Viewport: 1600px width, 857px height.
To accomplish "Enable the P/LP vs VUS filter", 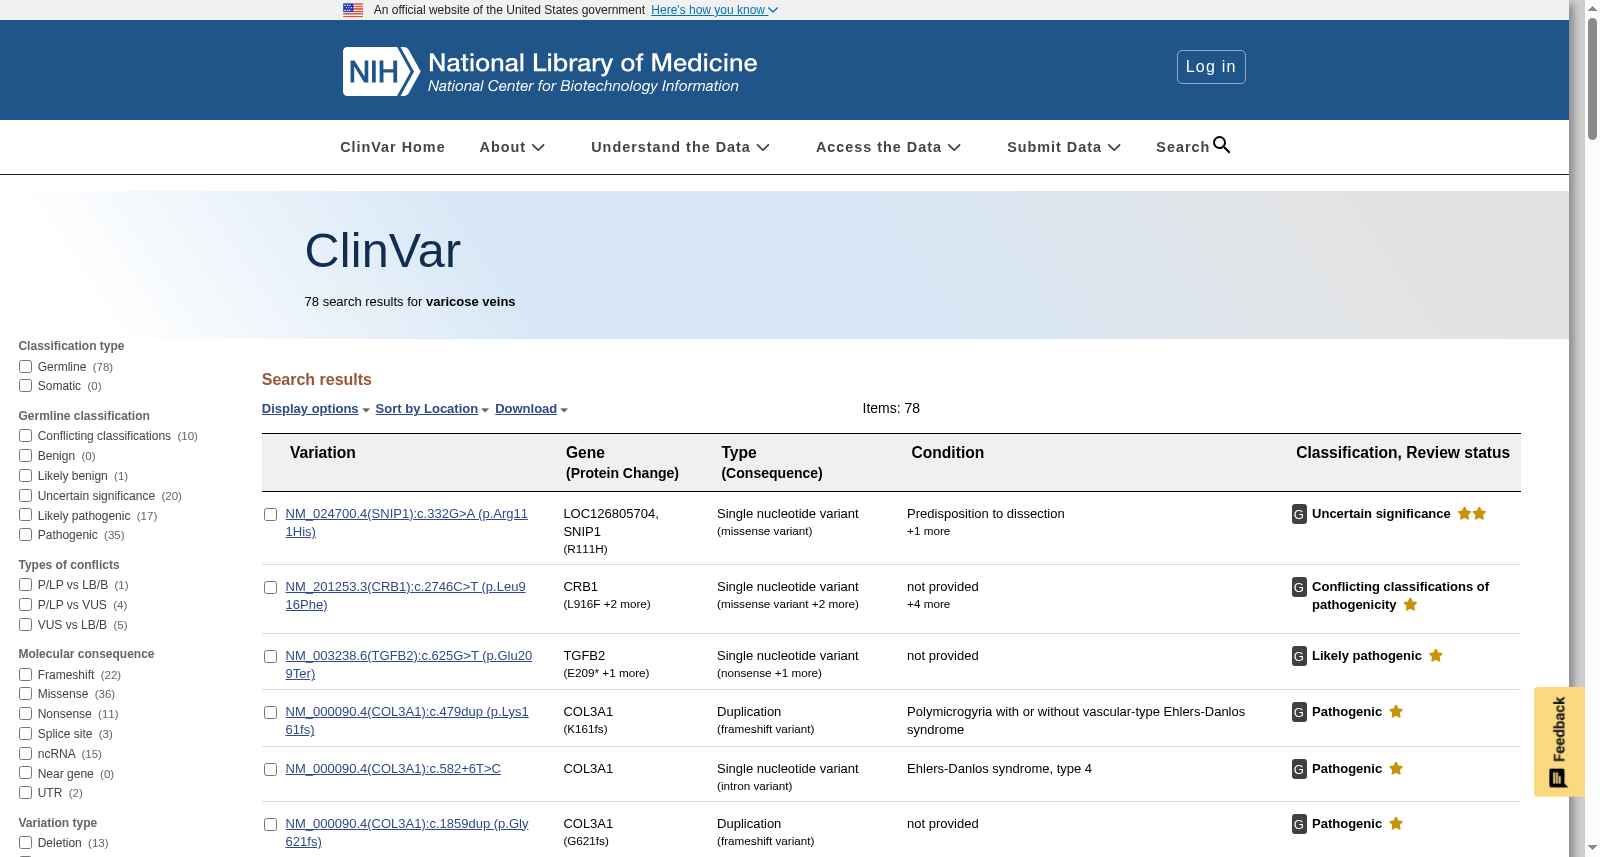I will [x=25, y=605].
